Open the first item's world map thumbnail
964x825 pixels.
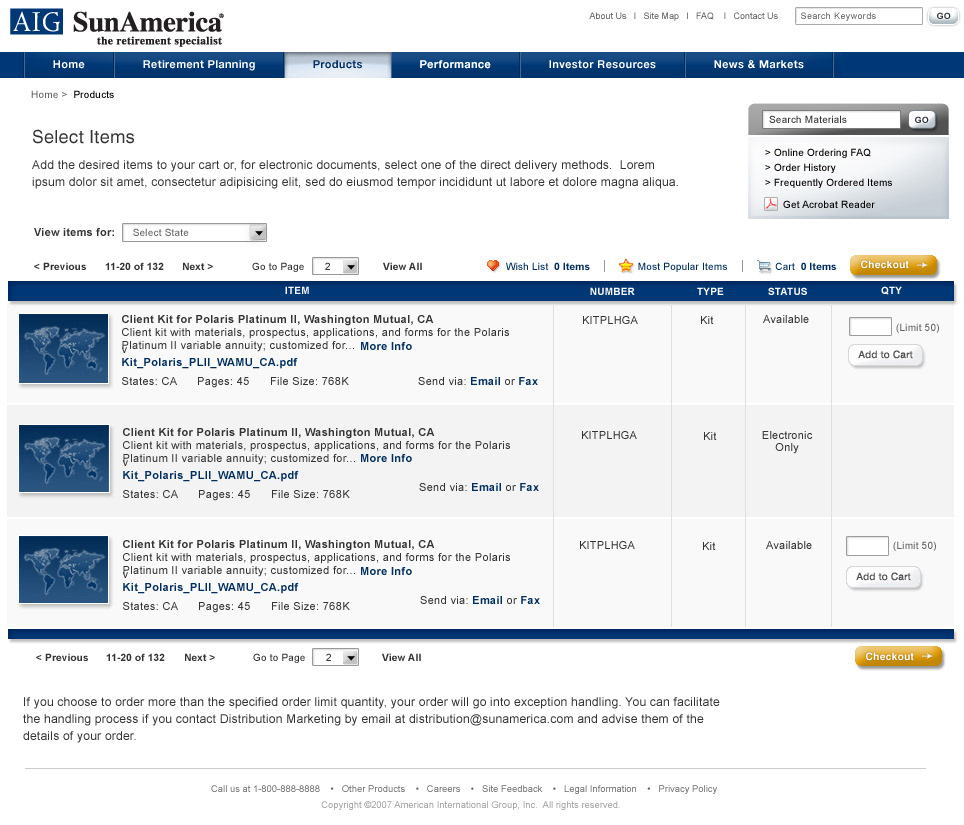[64, 349]
